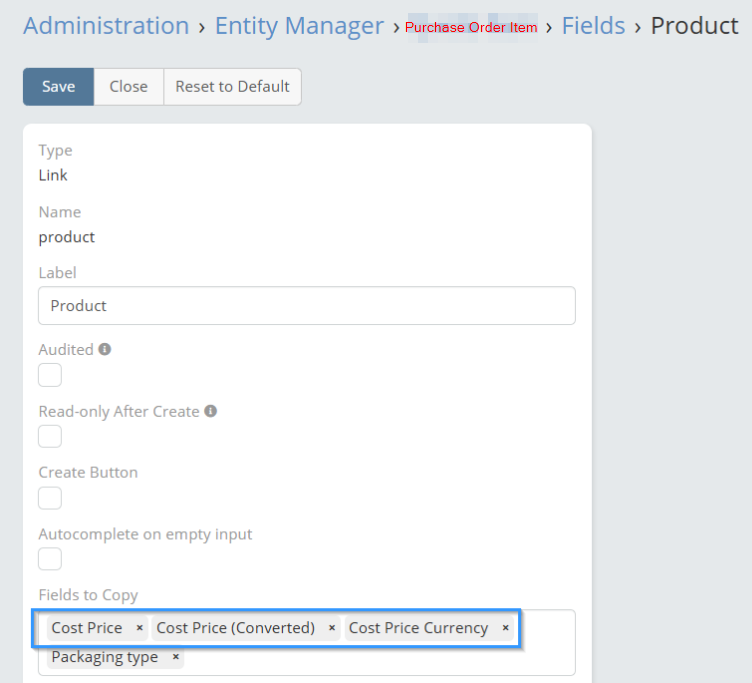This screenshot has height=683, width=752.
Task: Navigate to Fields breadcrumb
Action: 593,26
